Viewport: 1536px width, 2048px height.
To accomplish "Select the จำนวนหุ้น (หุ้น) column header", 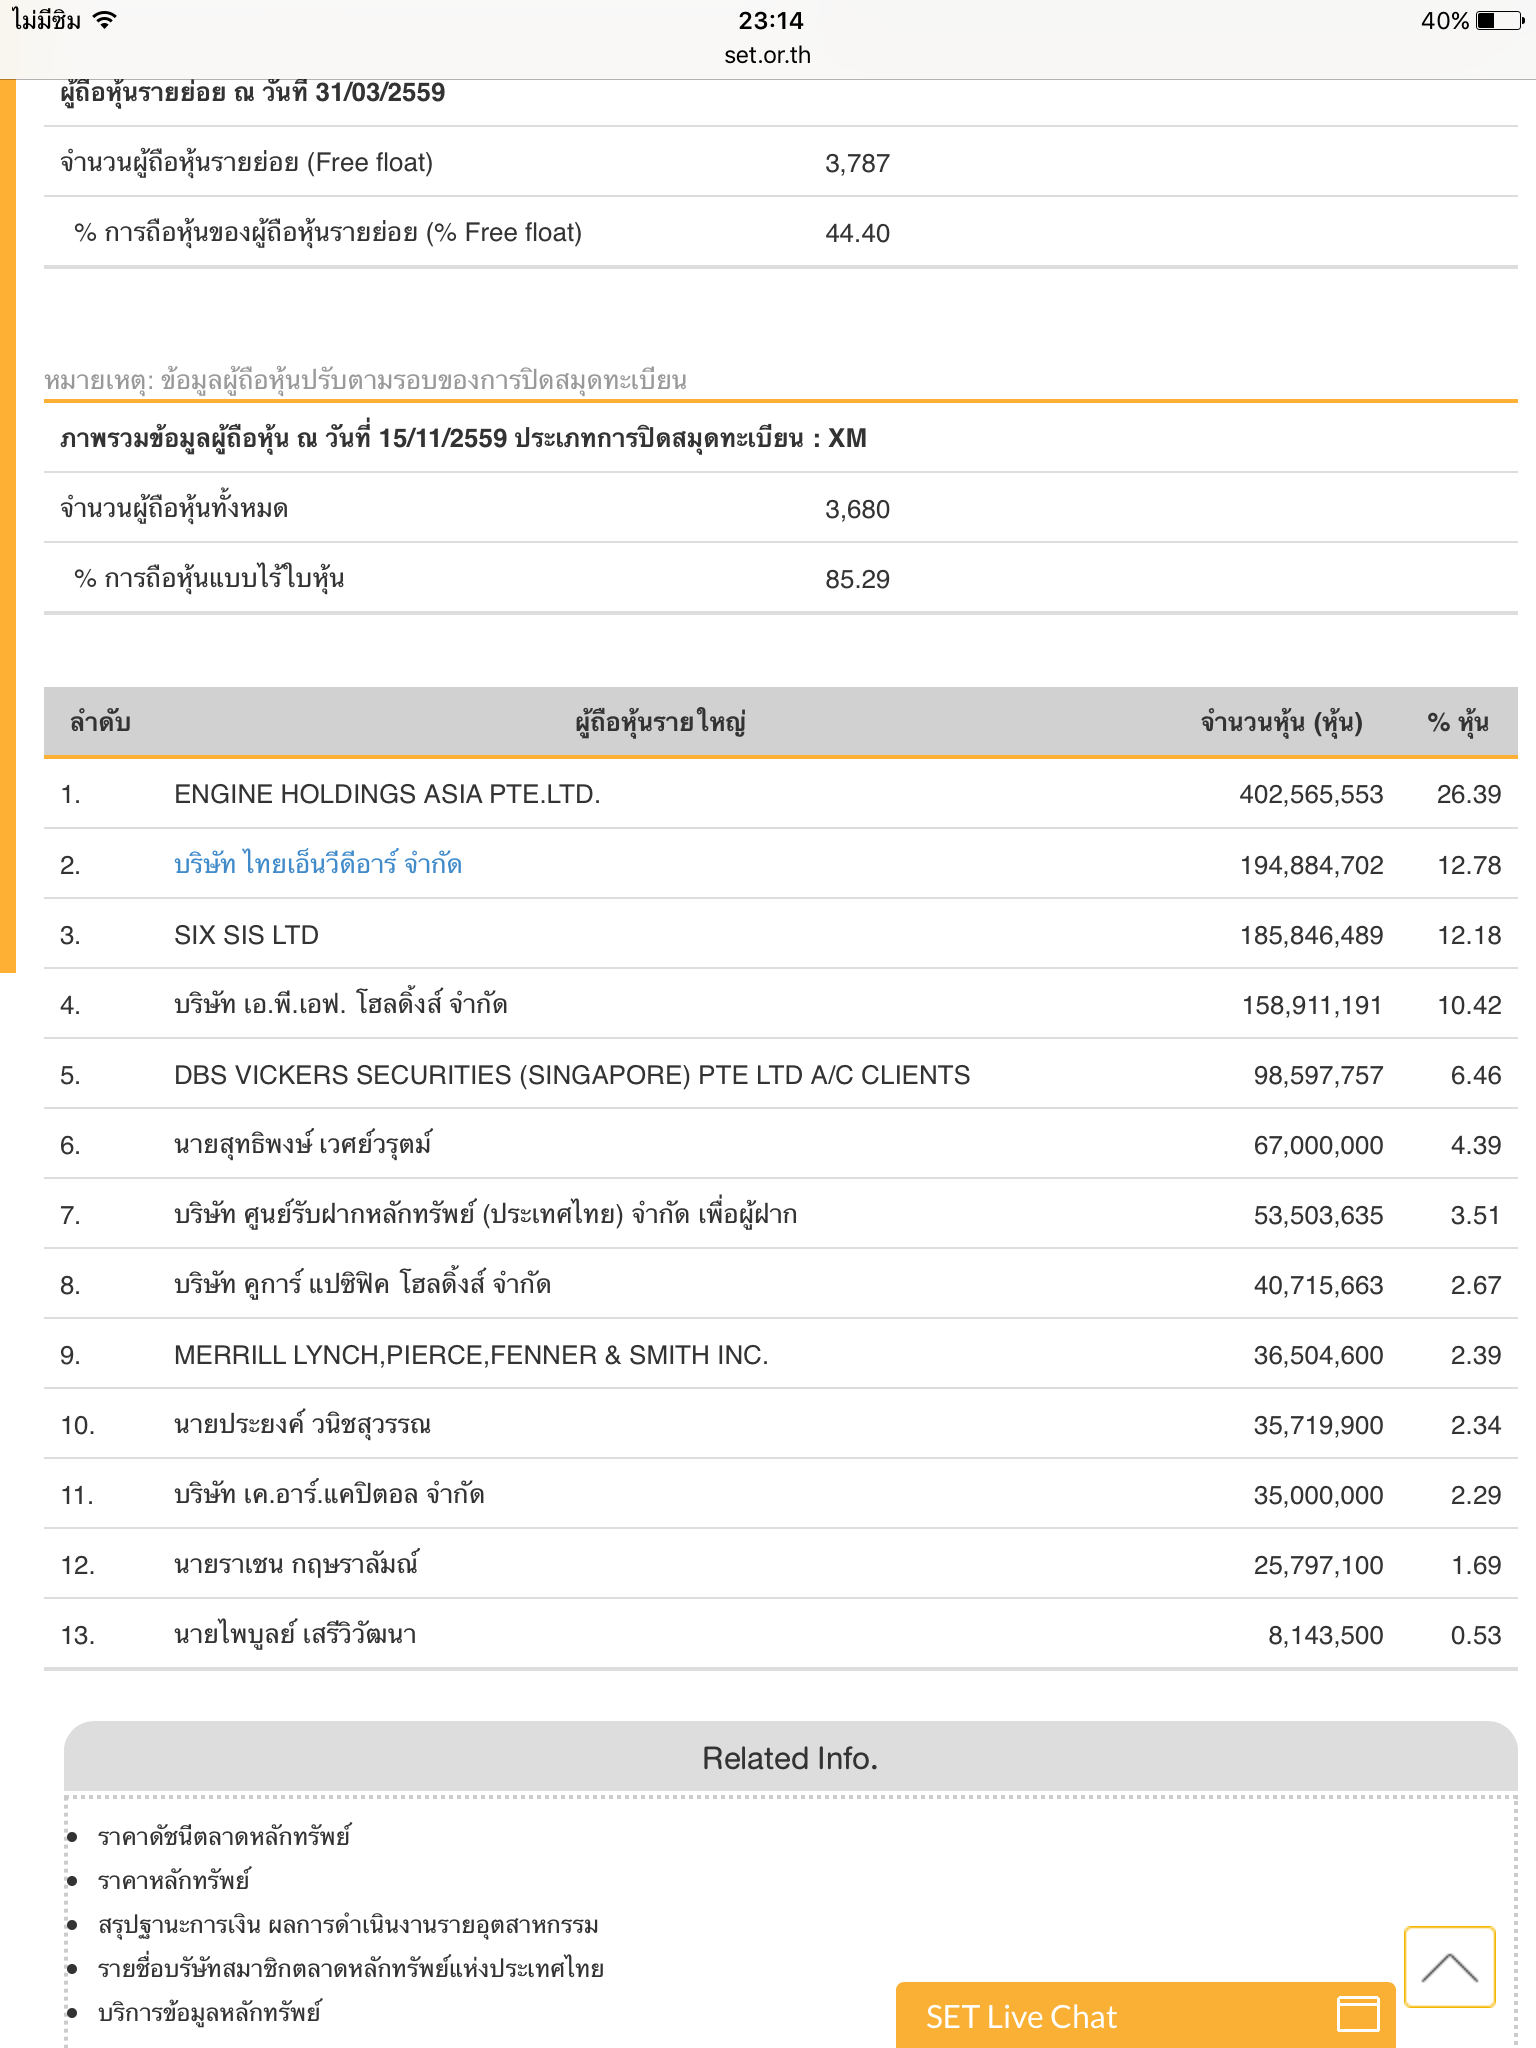I will pyautogui.click(x=1281, y=722).
